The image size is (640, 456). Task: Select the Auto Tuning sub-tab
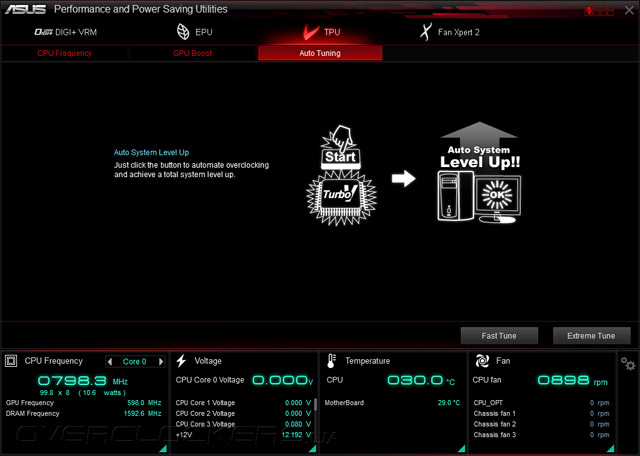point(320,53)
